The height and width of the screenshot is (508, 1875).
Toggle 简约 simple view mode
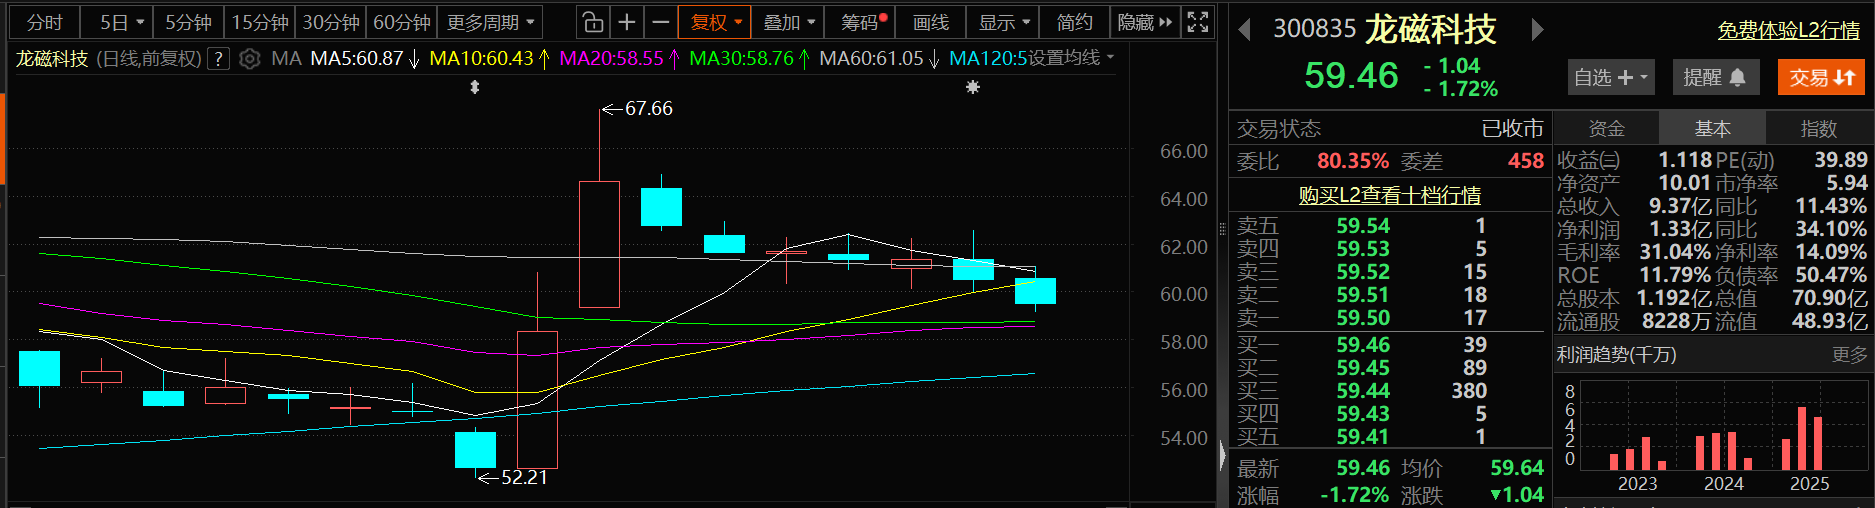pyautogui.click(x=1074, y=22)
